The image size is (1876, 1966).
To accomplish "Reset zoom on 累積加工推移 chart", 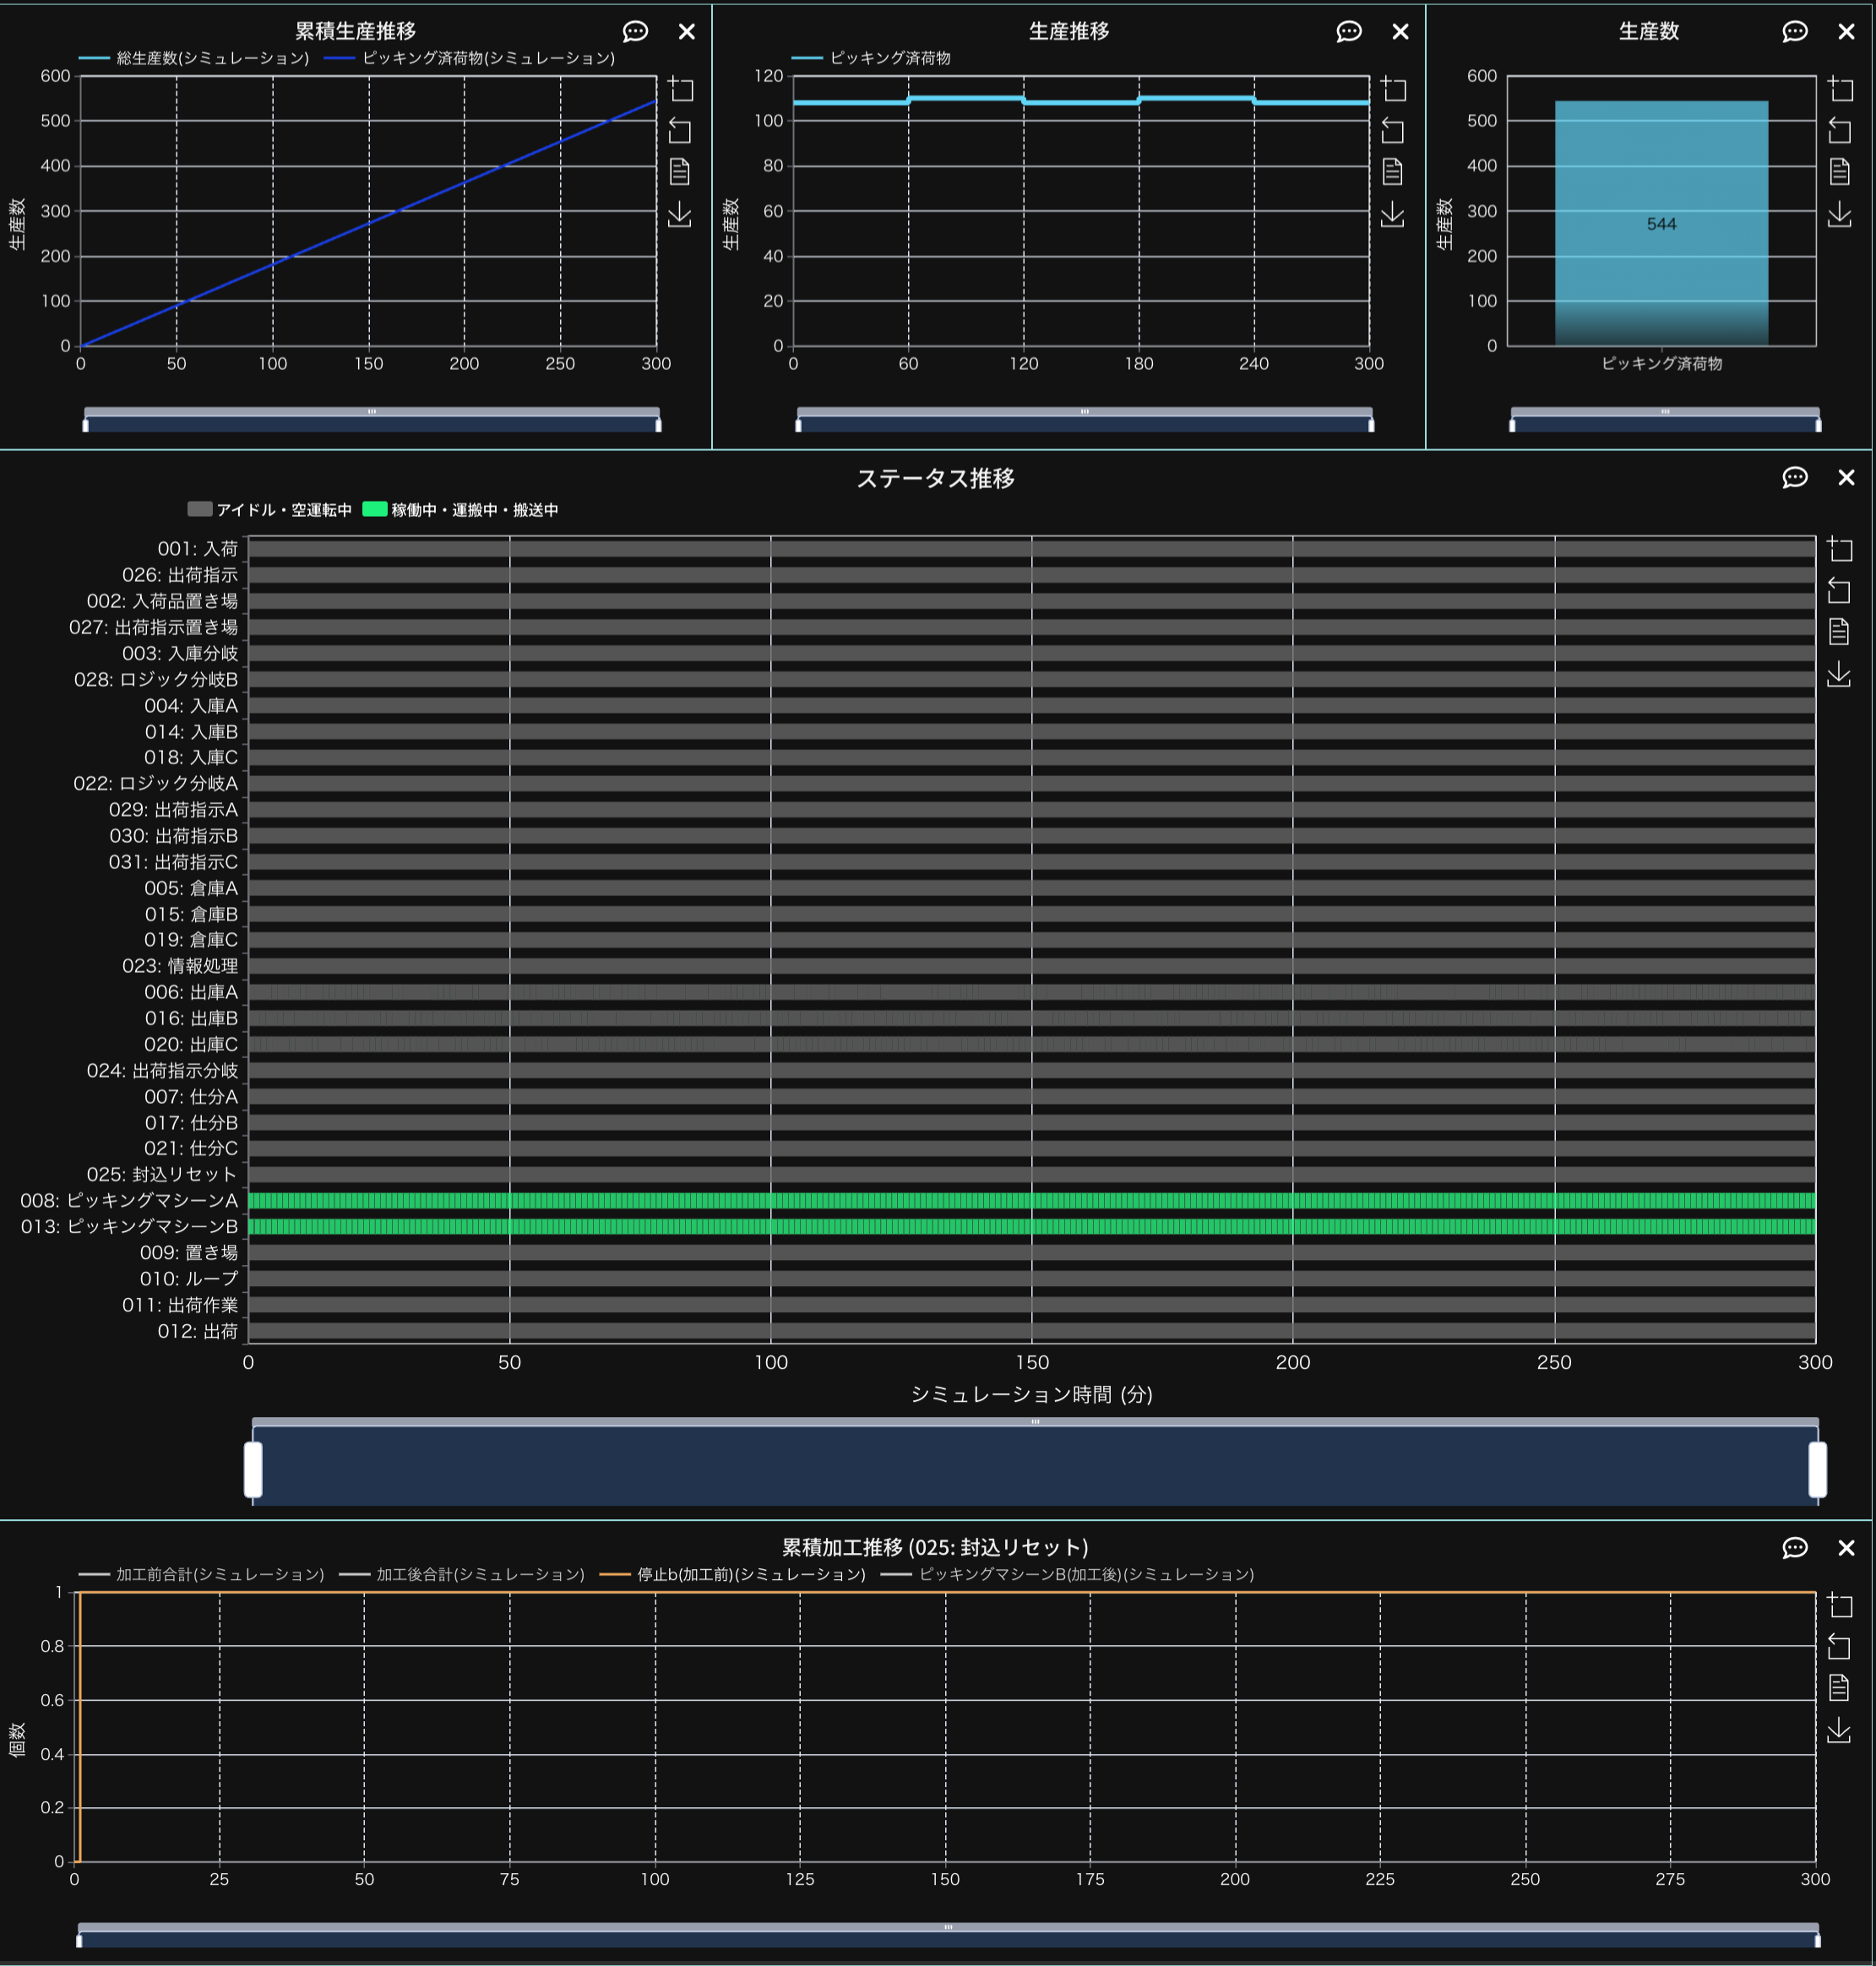I will (x=1838, y=1646).
